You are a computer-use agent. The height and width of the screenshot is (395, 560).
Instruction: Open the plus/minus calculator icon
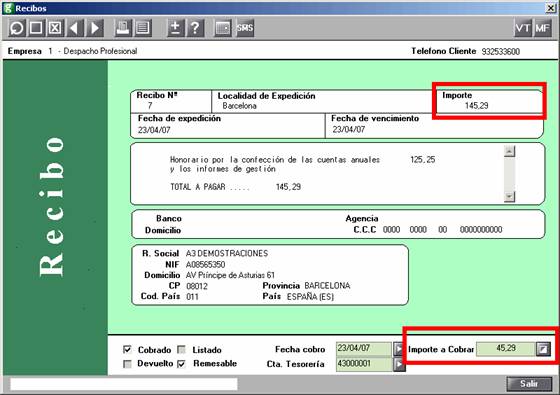tap(176, 28)
